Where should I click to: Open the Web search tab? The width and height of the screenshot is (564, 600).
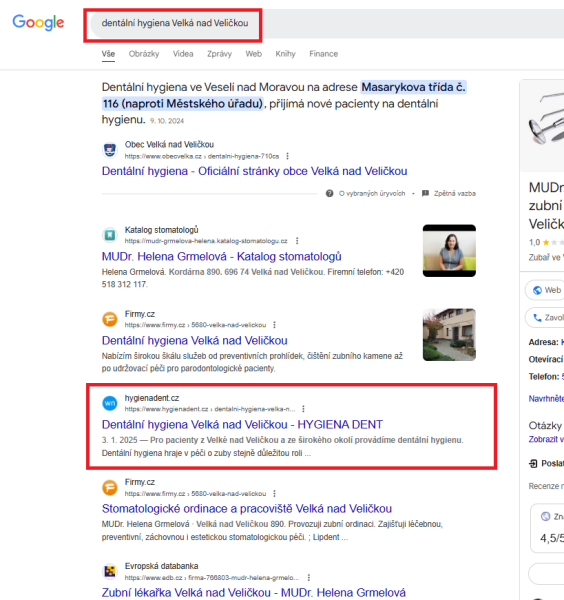pyautogui.click(x=254, y=54)
